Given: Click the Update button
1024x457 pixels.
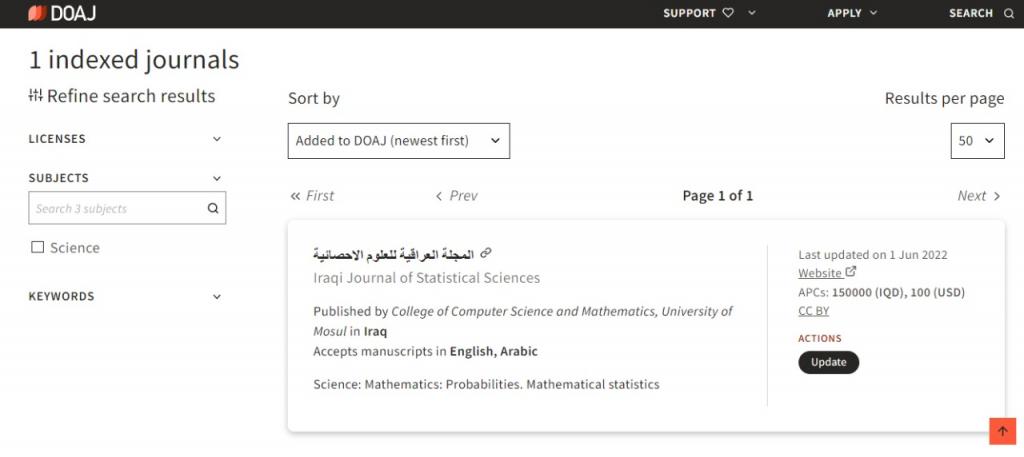Looking at the screenshot, I should [828, 362].
